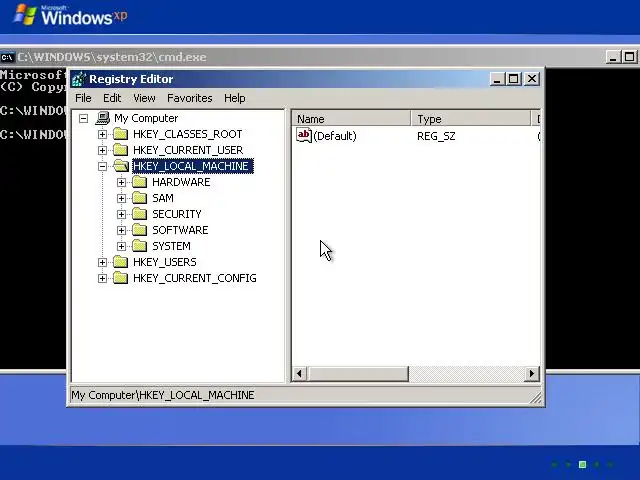The height and width of the screenshot is (480, 640).
Task: Maximize the cmd.exe window
Action: [630, 57]
